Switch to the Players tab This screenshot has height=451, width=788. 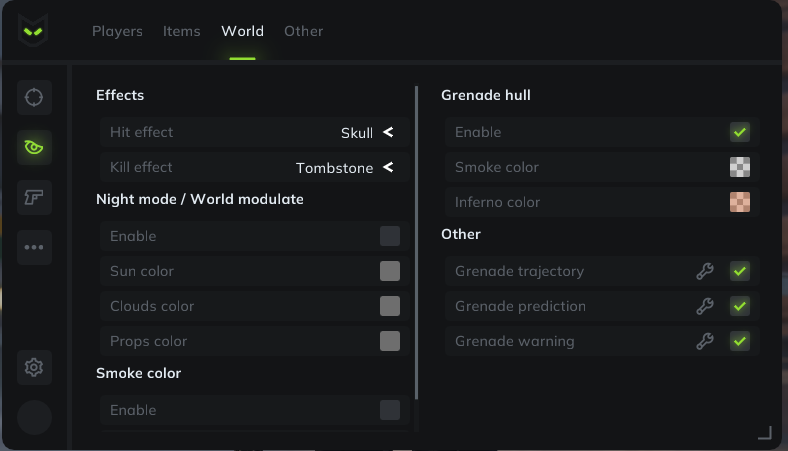(x=117, y=31)
